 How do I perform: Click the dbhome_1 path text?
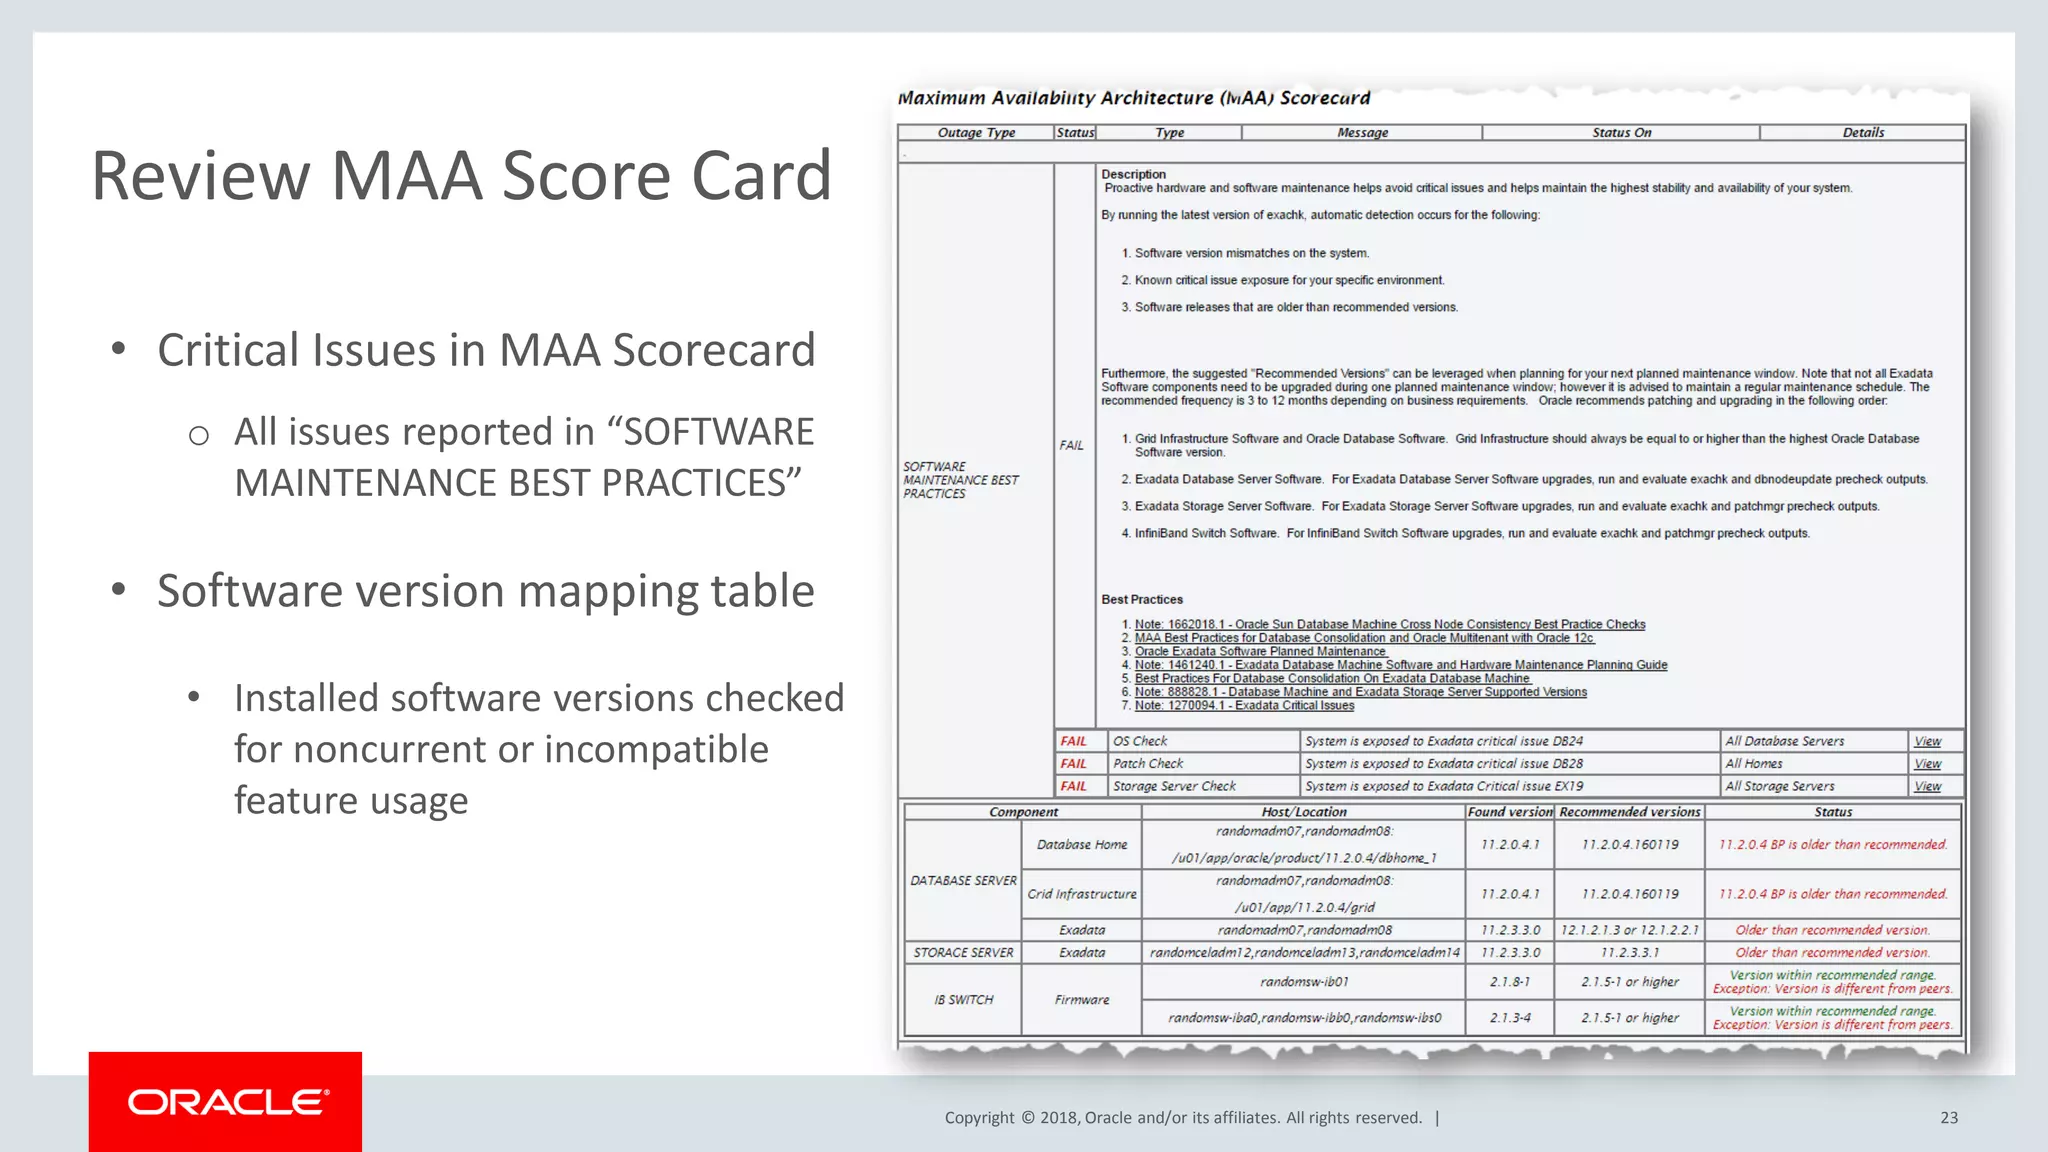[x=1304, y=858]
